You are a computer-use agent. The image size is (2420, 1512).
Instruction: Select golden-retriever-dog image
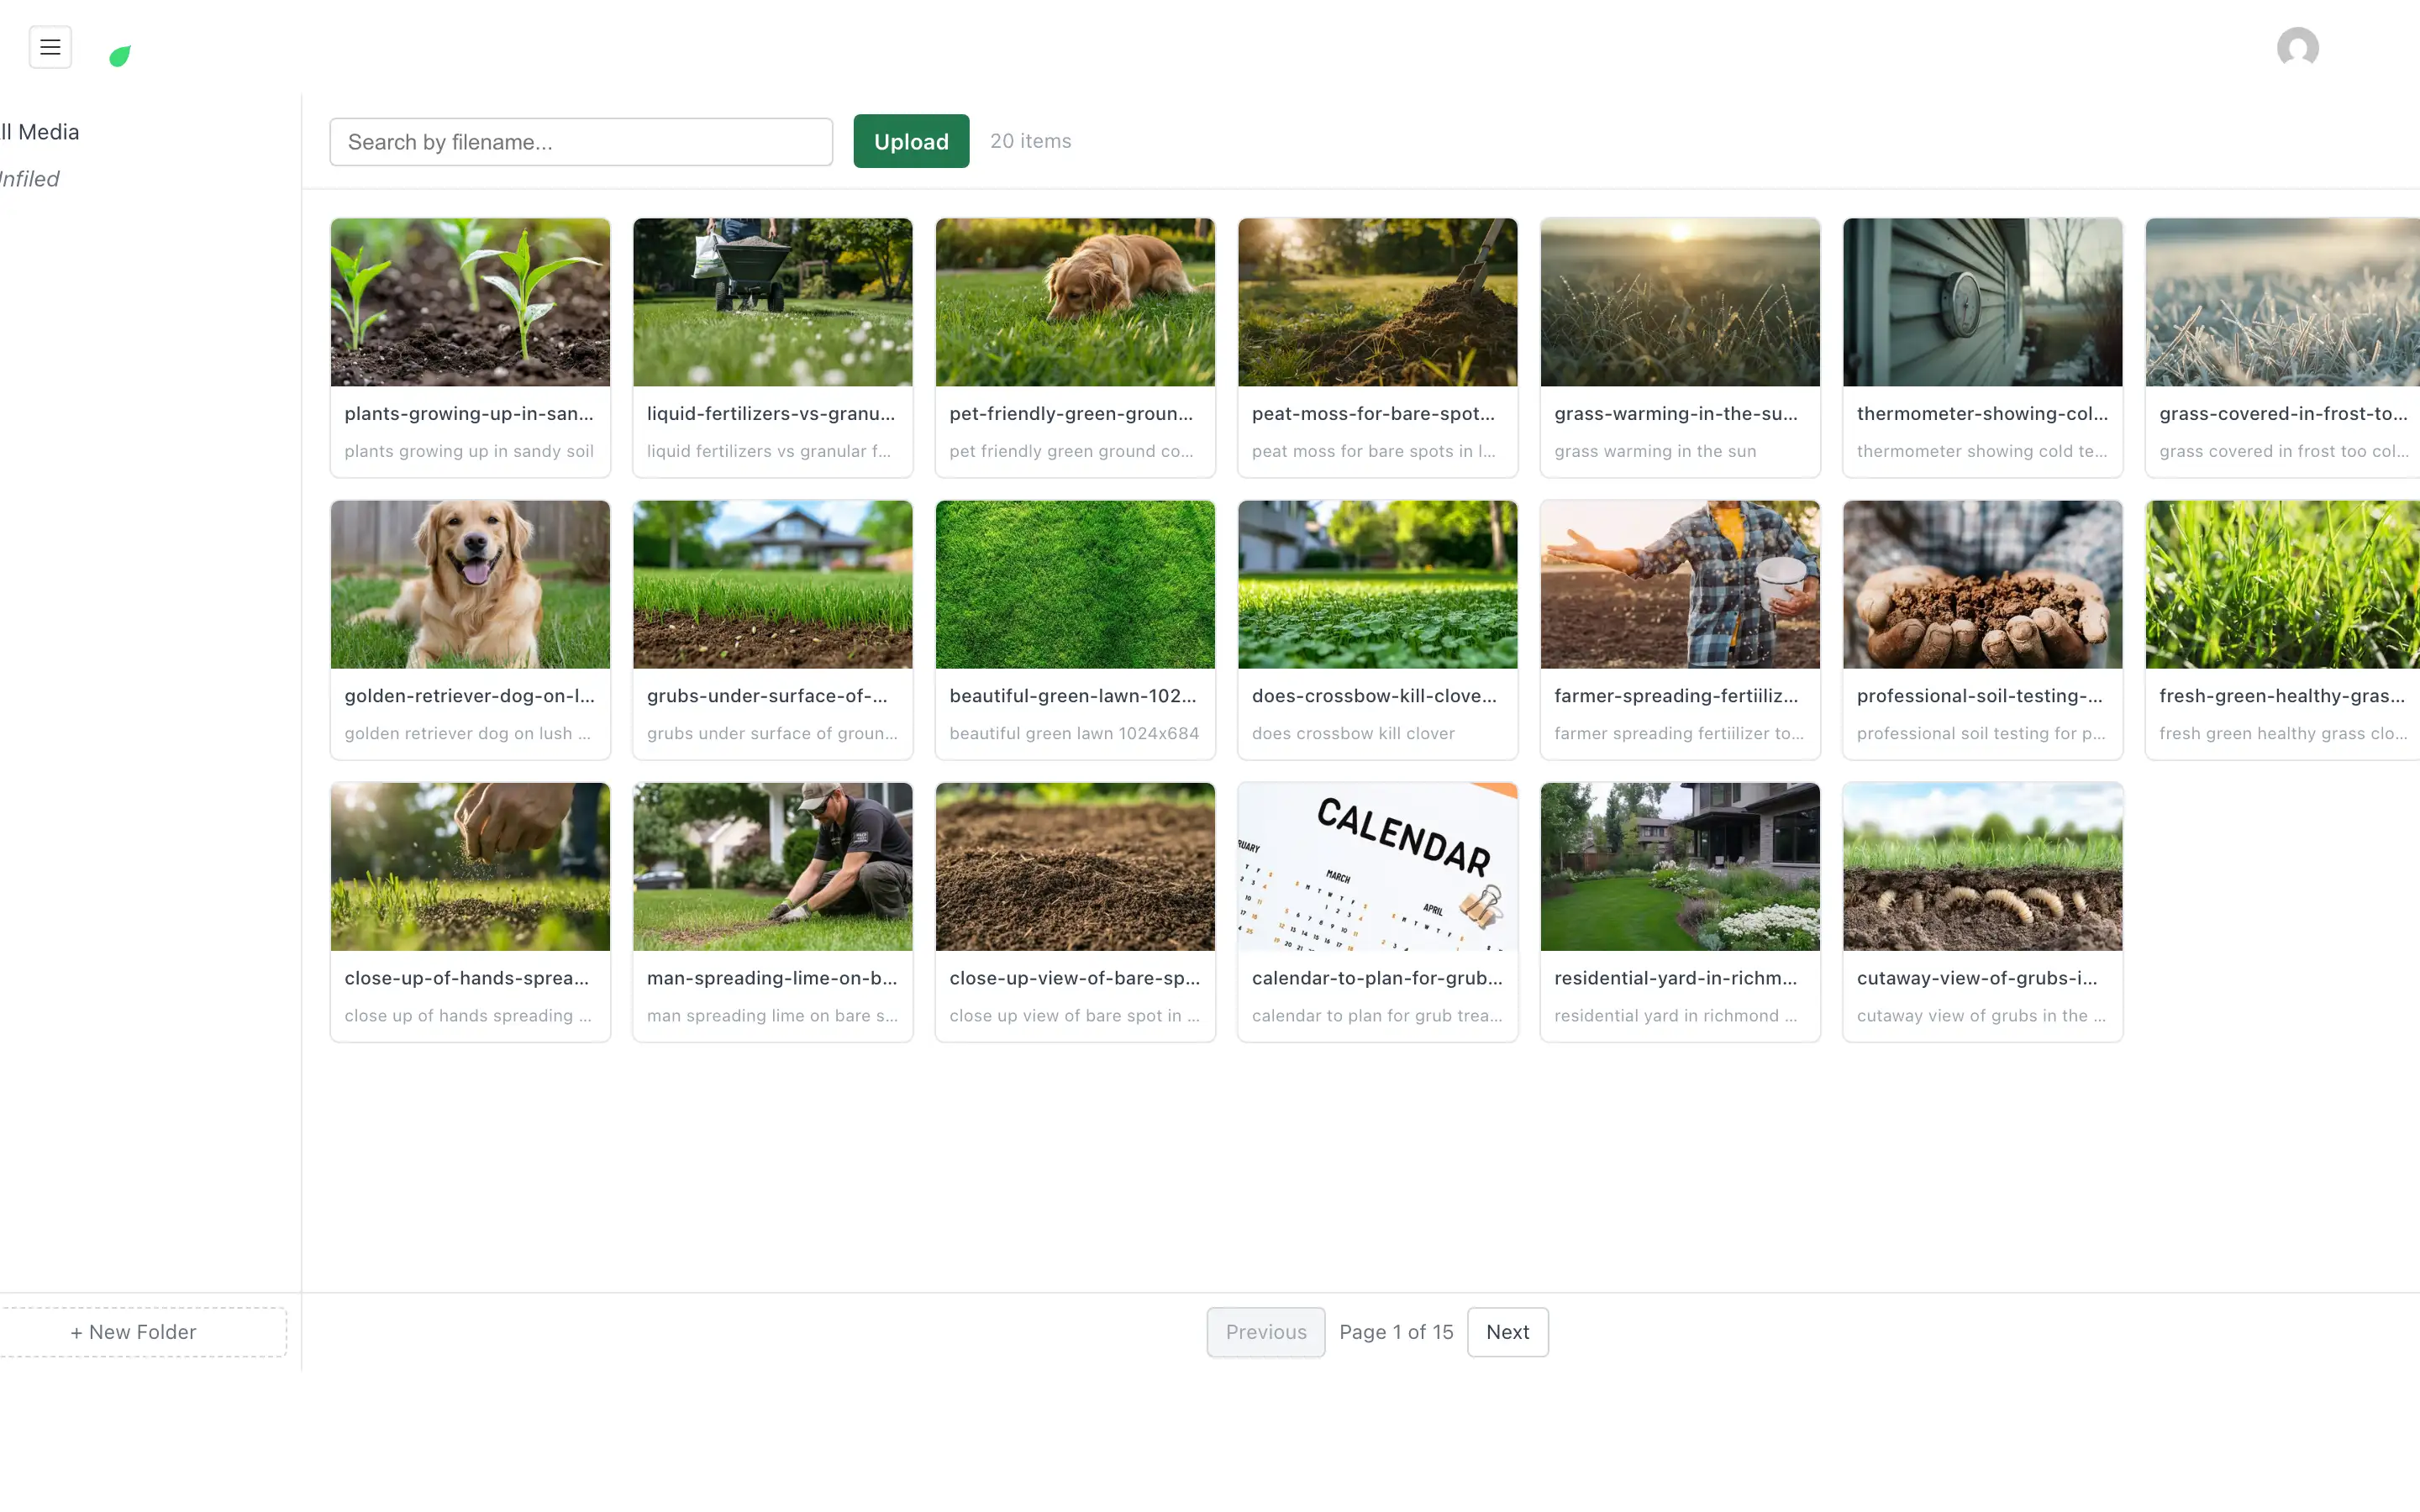[470, 584]
